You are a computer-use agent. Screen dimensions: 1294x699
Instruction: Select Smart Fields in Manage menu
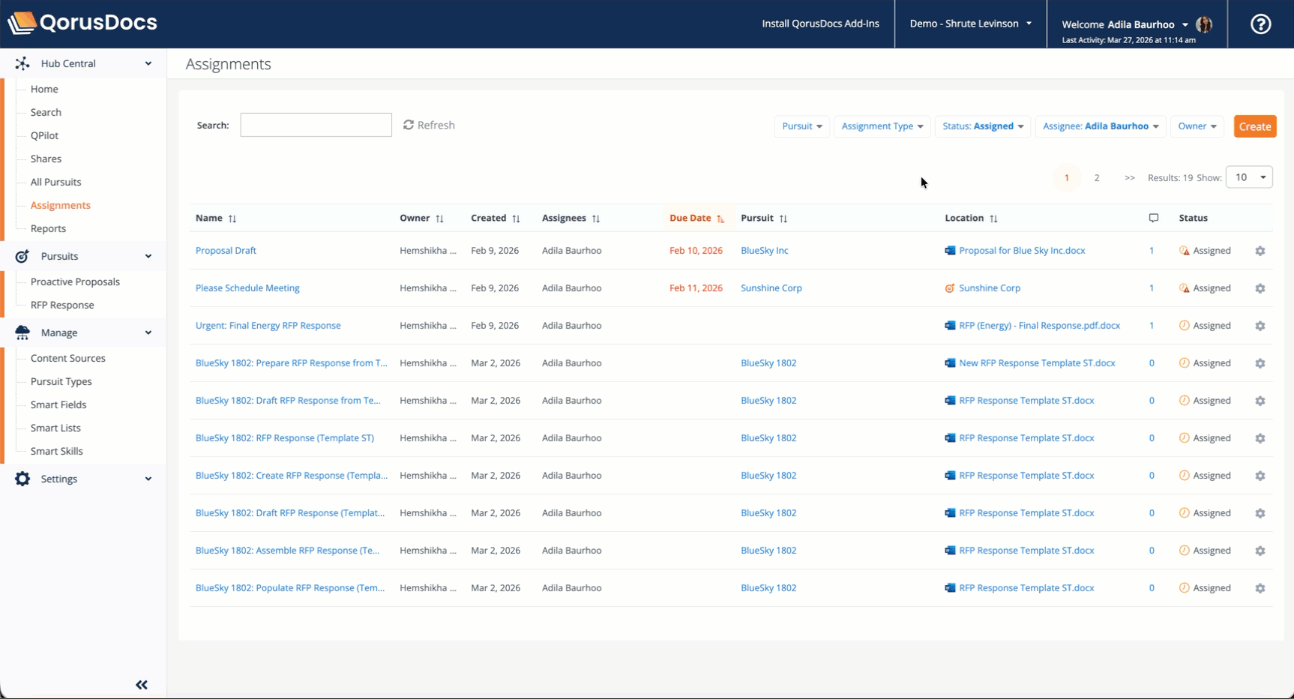tap(58, 405)
